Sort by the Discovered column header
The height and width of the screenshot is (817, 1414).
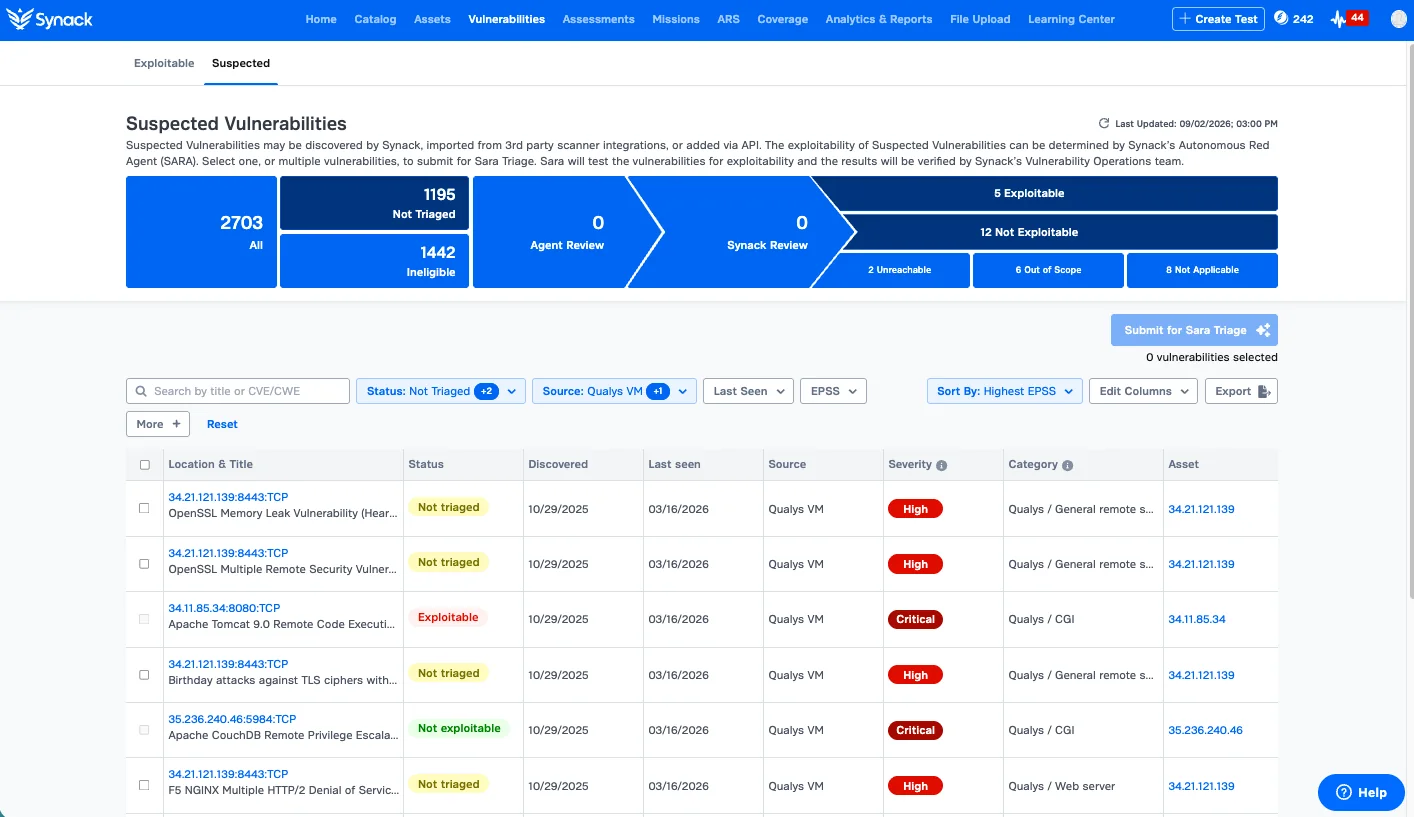click(x=558, y=465)
